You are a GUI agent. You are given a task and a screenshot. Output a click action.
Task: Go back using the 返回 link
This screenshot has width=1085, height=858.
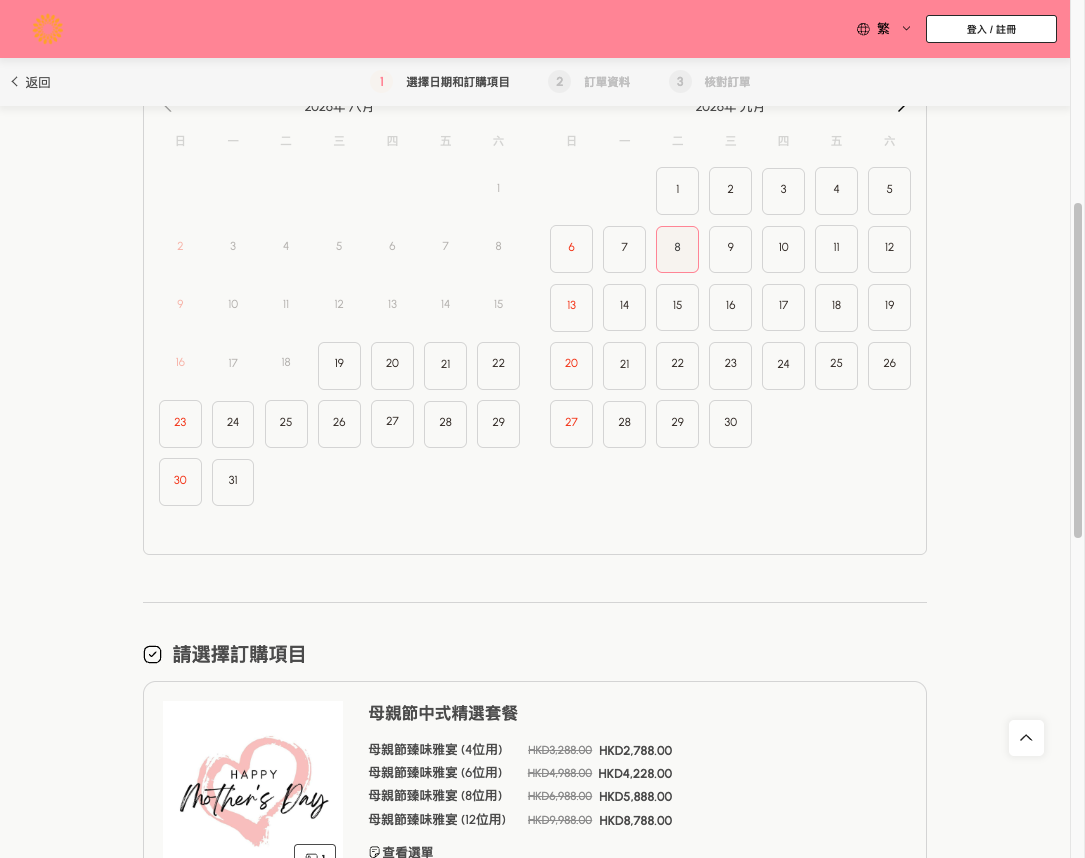[x=31, y=82]
